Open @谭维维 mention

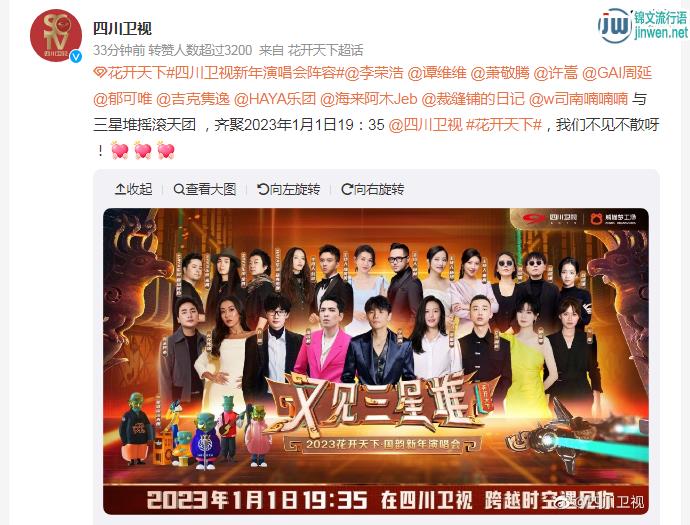tap(437, 73)
